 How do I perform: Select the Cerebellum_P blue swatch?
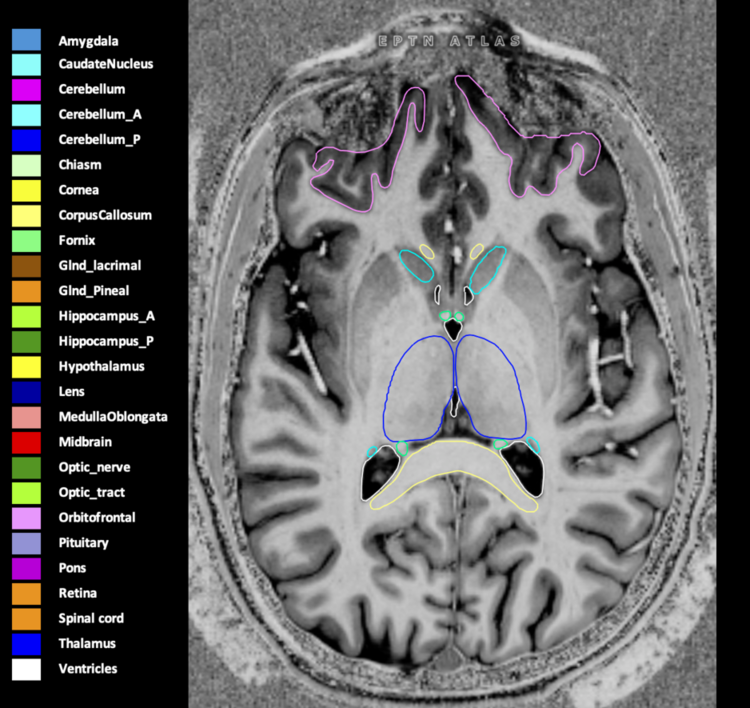pyautogui.click(x=26, y=140)
